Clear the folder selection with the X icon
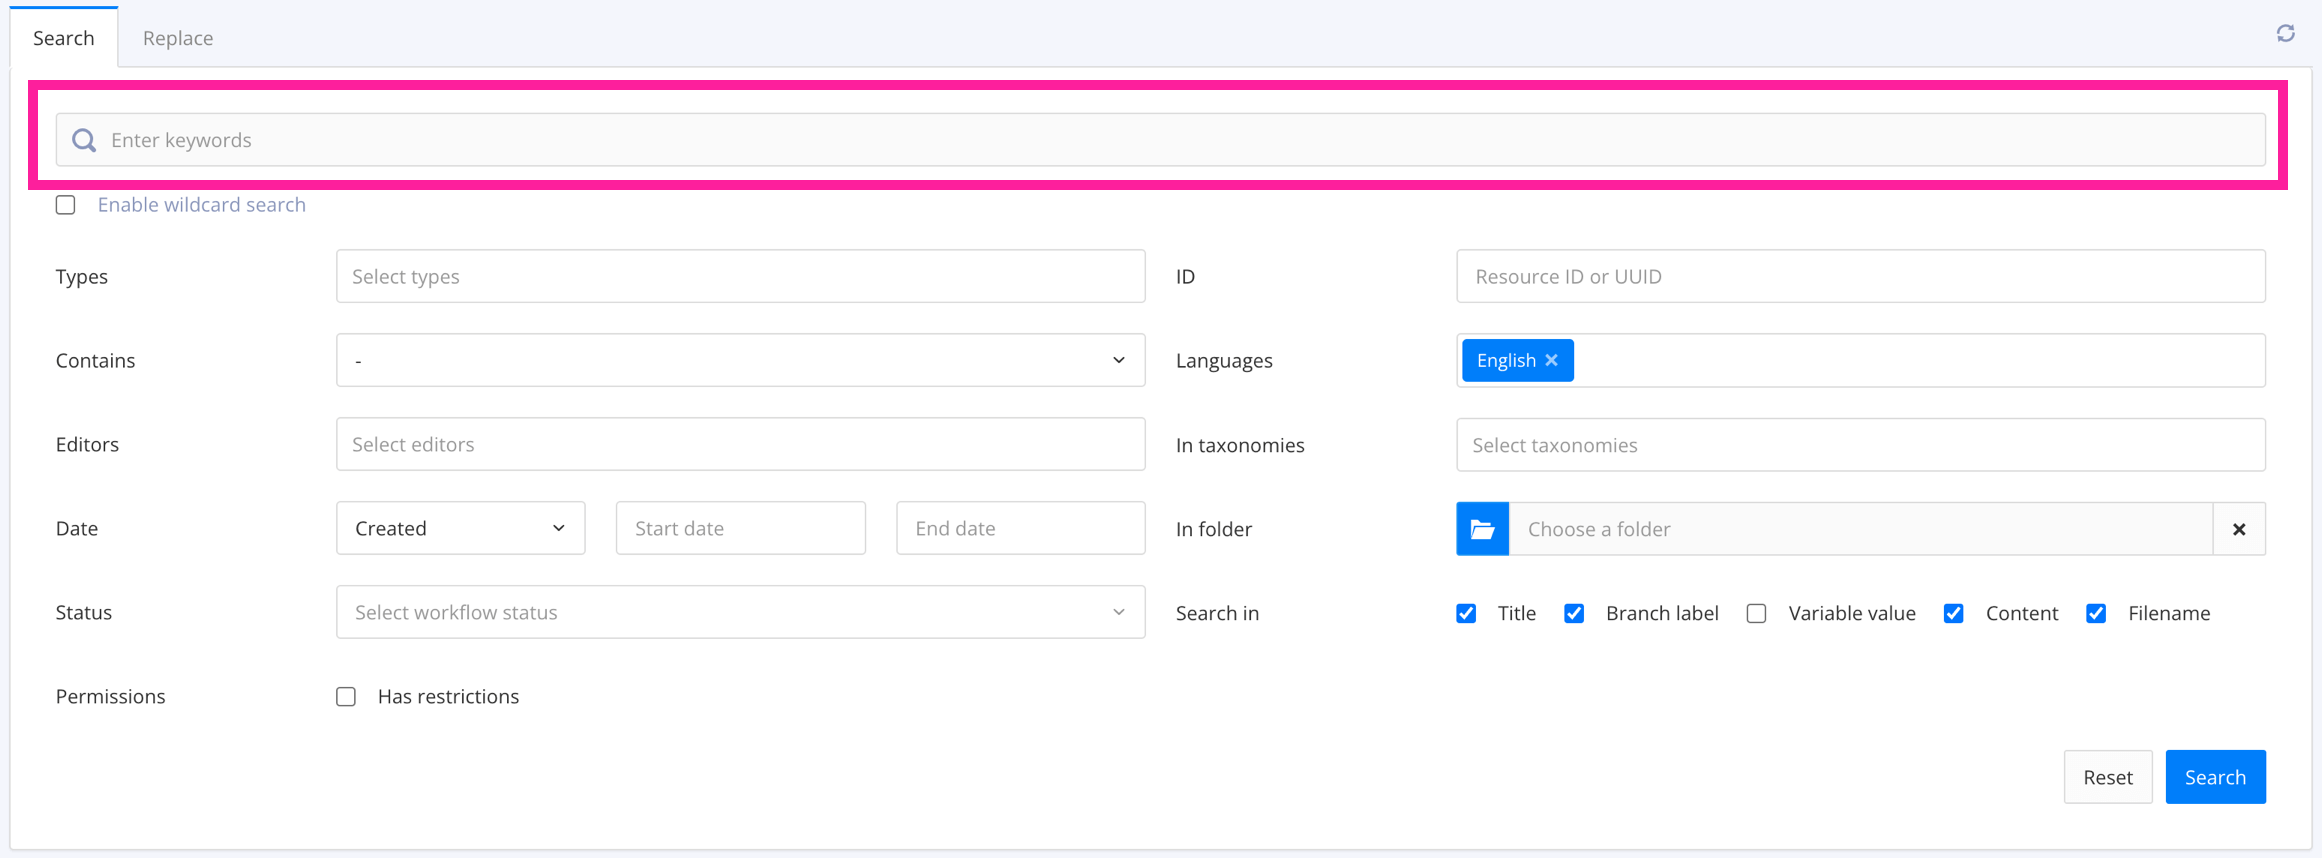2322x858 pixels. click(x=2240, y=529)
